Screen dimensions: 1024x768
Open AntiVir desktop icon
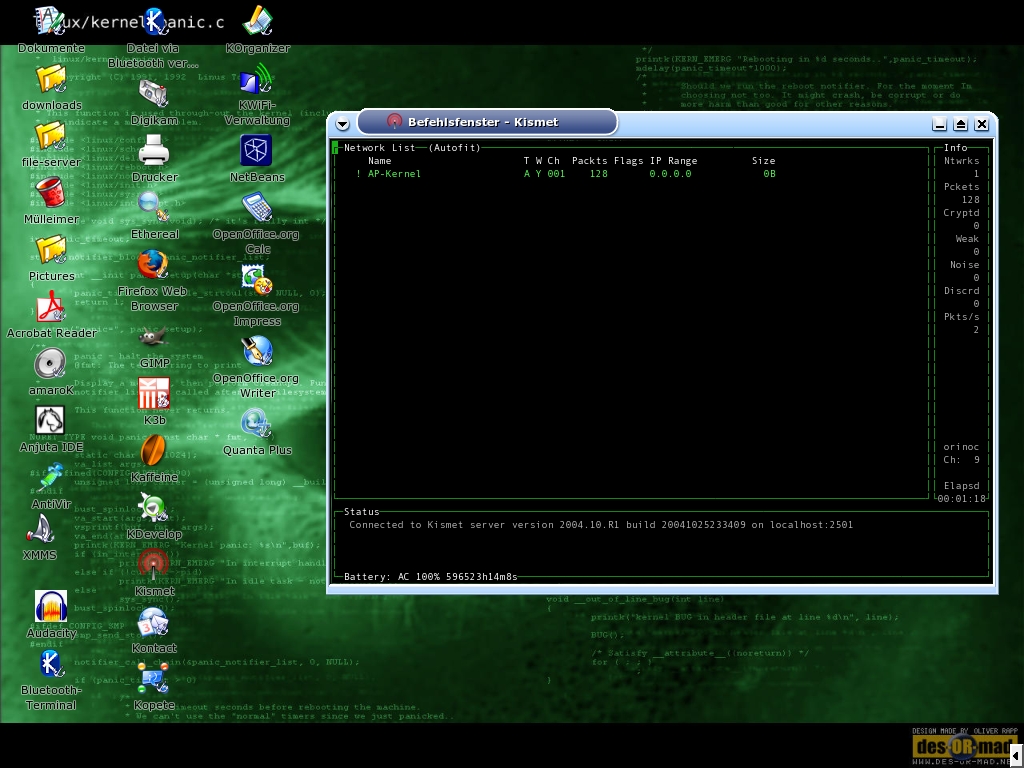51,477
